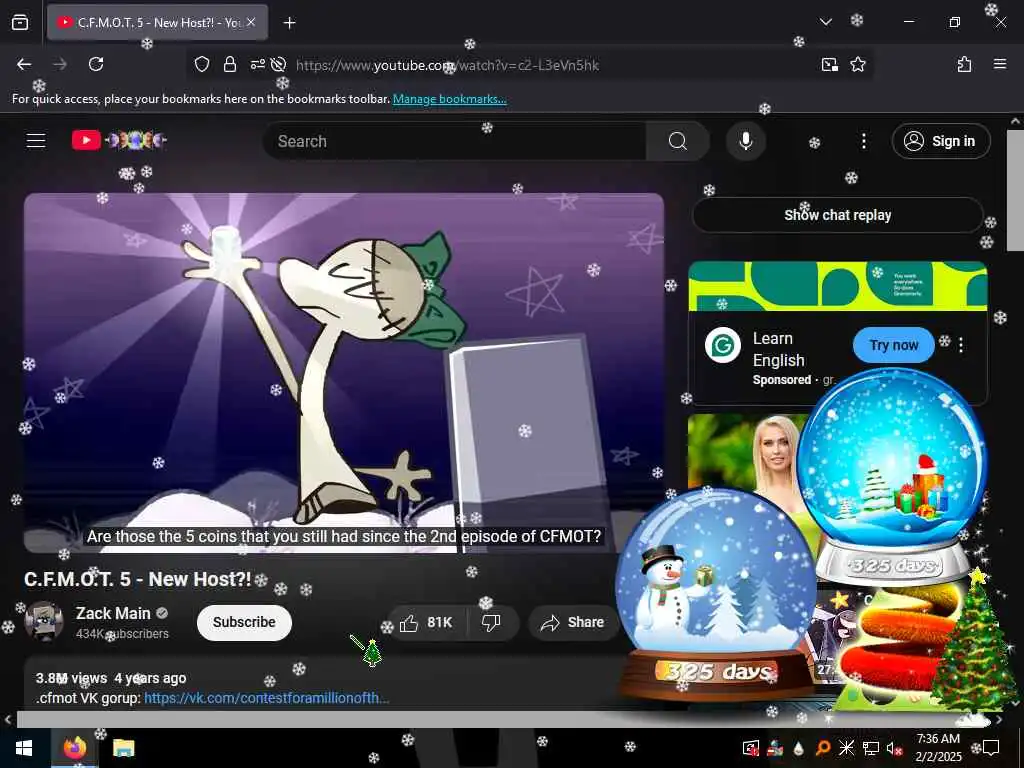Click the muted speaker volume icon
Screen dimensions: 1024x768
click(x=893, y=748)
